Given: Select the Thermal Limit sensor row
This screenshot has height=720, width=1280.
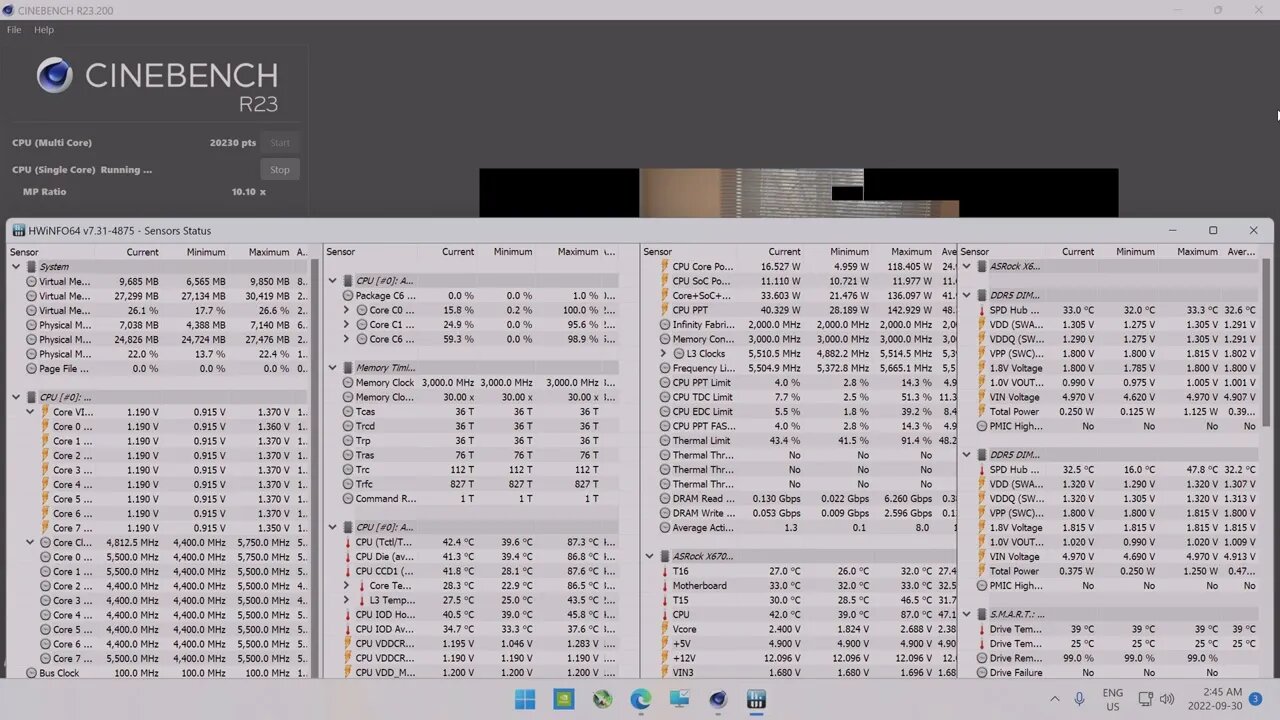Looking at the screenshot, I should coord(798,441).
